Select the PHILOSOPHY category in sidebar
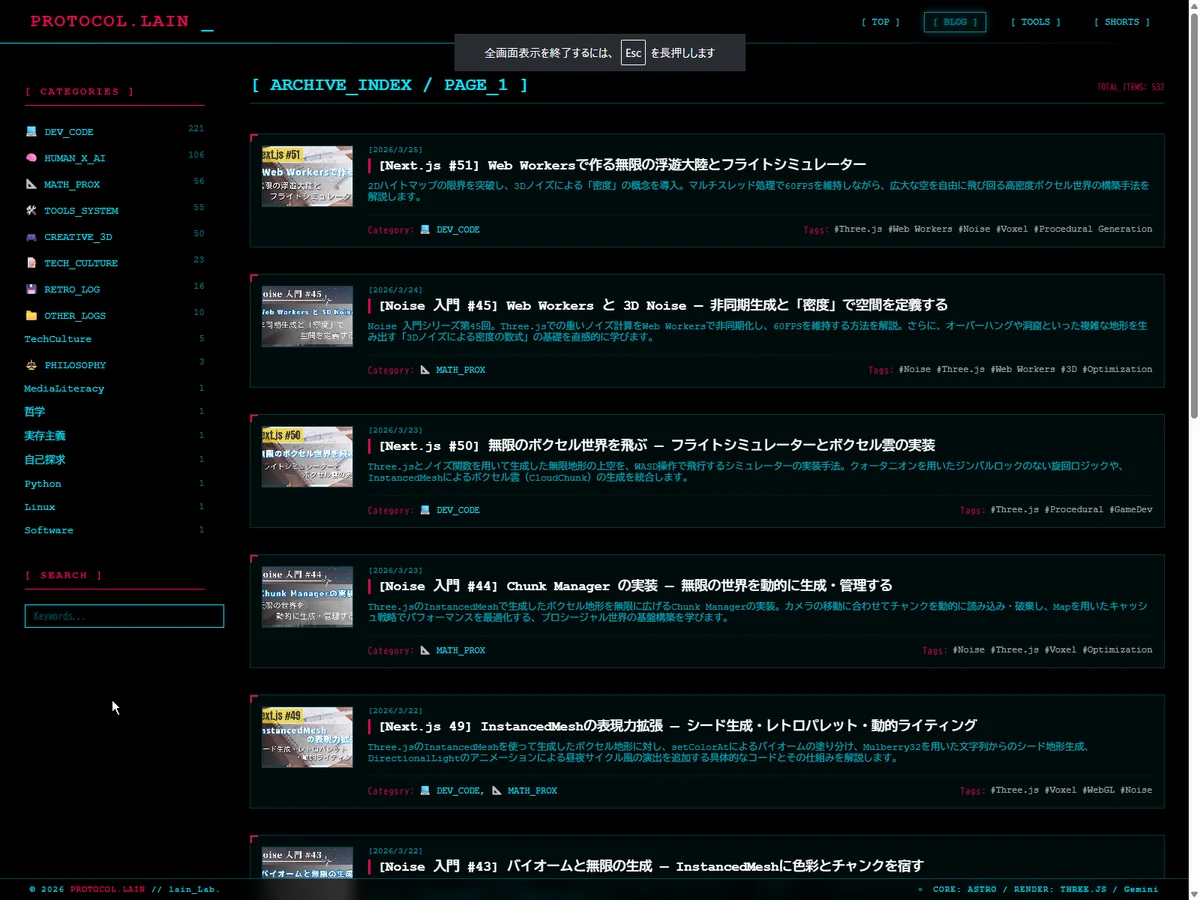The height and width of the screenshot is (900, 1200). 74,365
